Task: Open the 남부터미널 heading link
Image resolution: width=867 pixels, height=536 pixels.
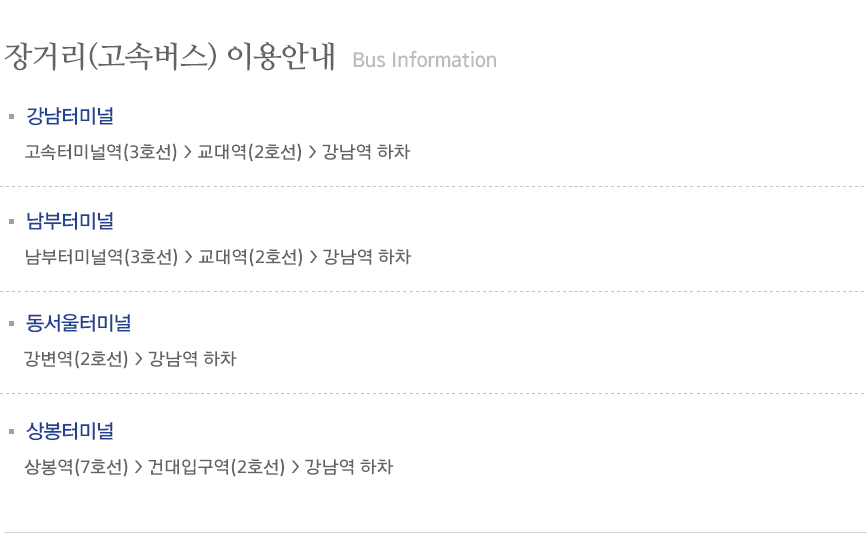Action: point(70,221)
